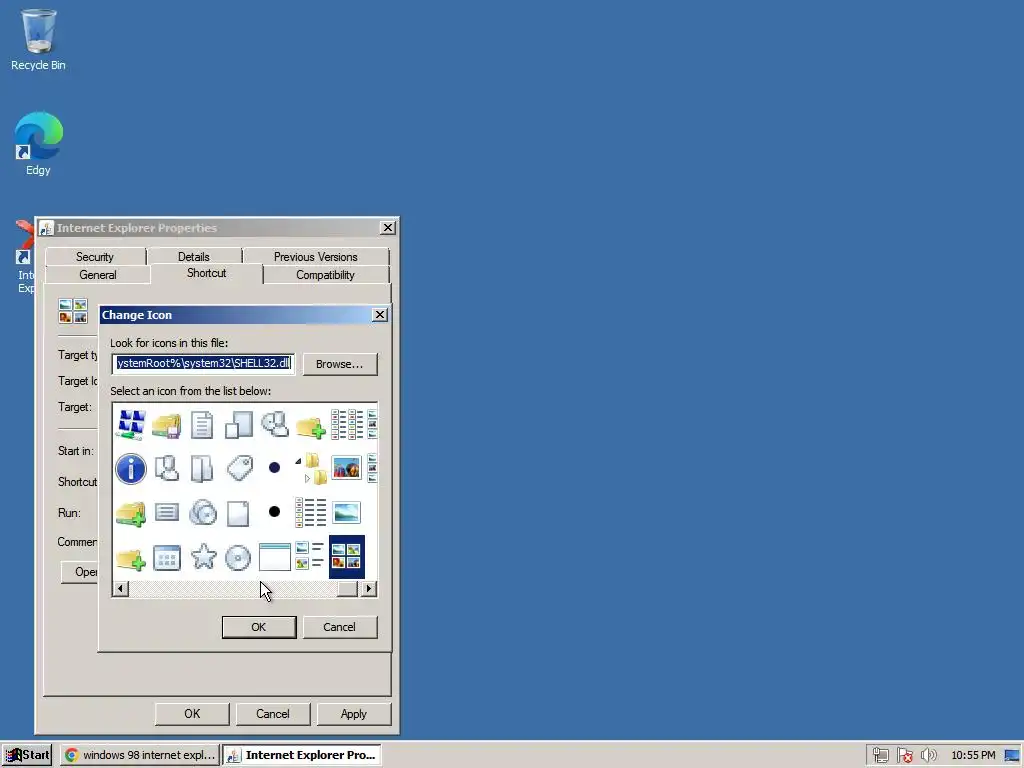The image size is (1024, 768).
Task: Click the icon list scroll left arrow
Action: (120, 589)
